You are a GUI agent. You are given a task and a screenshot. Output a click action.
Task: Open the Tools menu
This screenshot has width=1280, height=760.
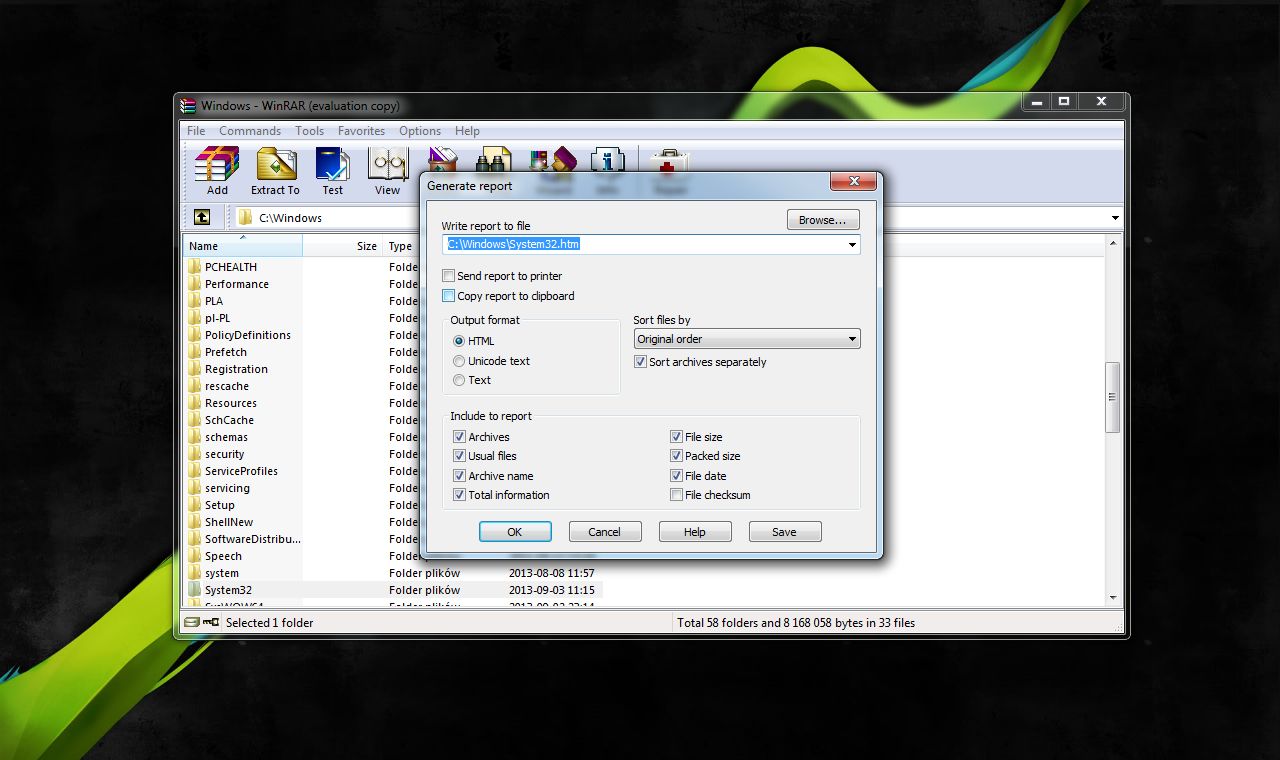(x=309, y=131)
